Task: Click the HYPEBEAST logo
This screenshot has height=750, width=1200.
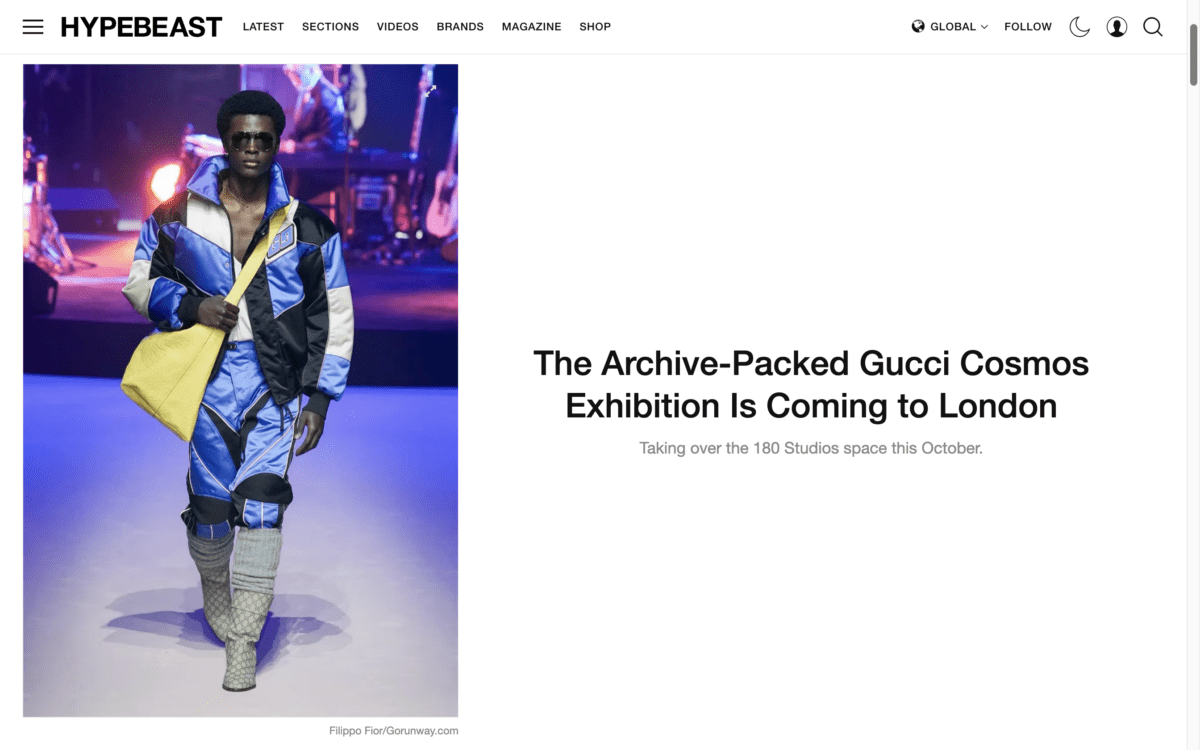Action: 141,27
